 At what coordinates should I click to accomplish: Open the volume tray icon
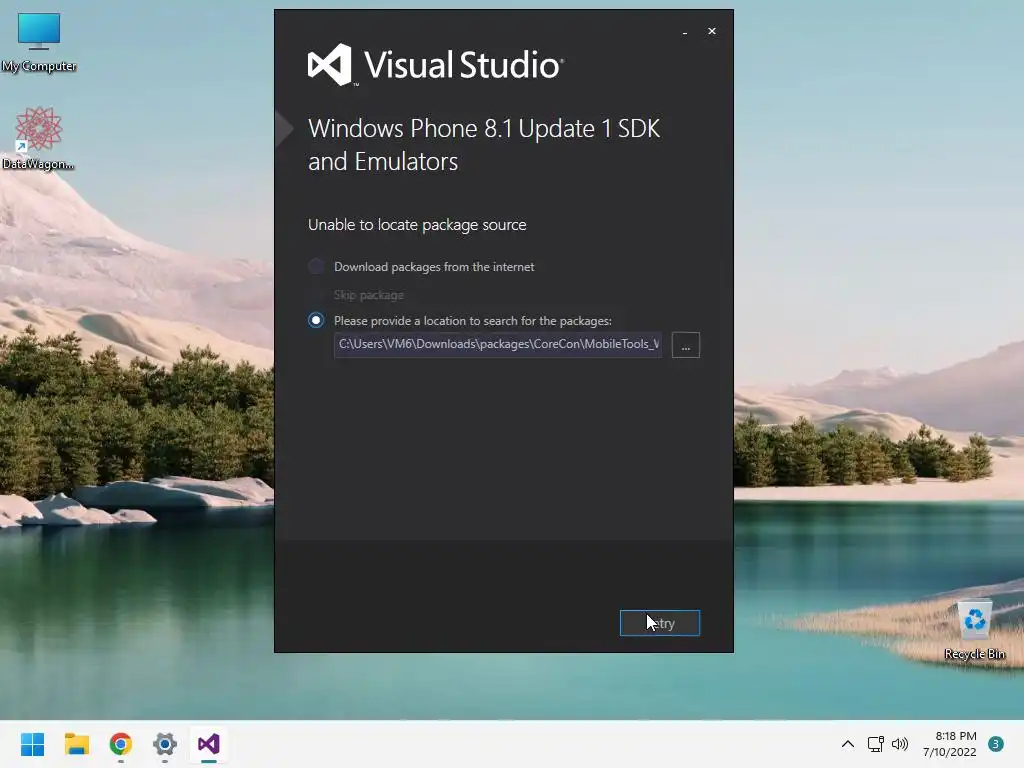point(900,744)
